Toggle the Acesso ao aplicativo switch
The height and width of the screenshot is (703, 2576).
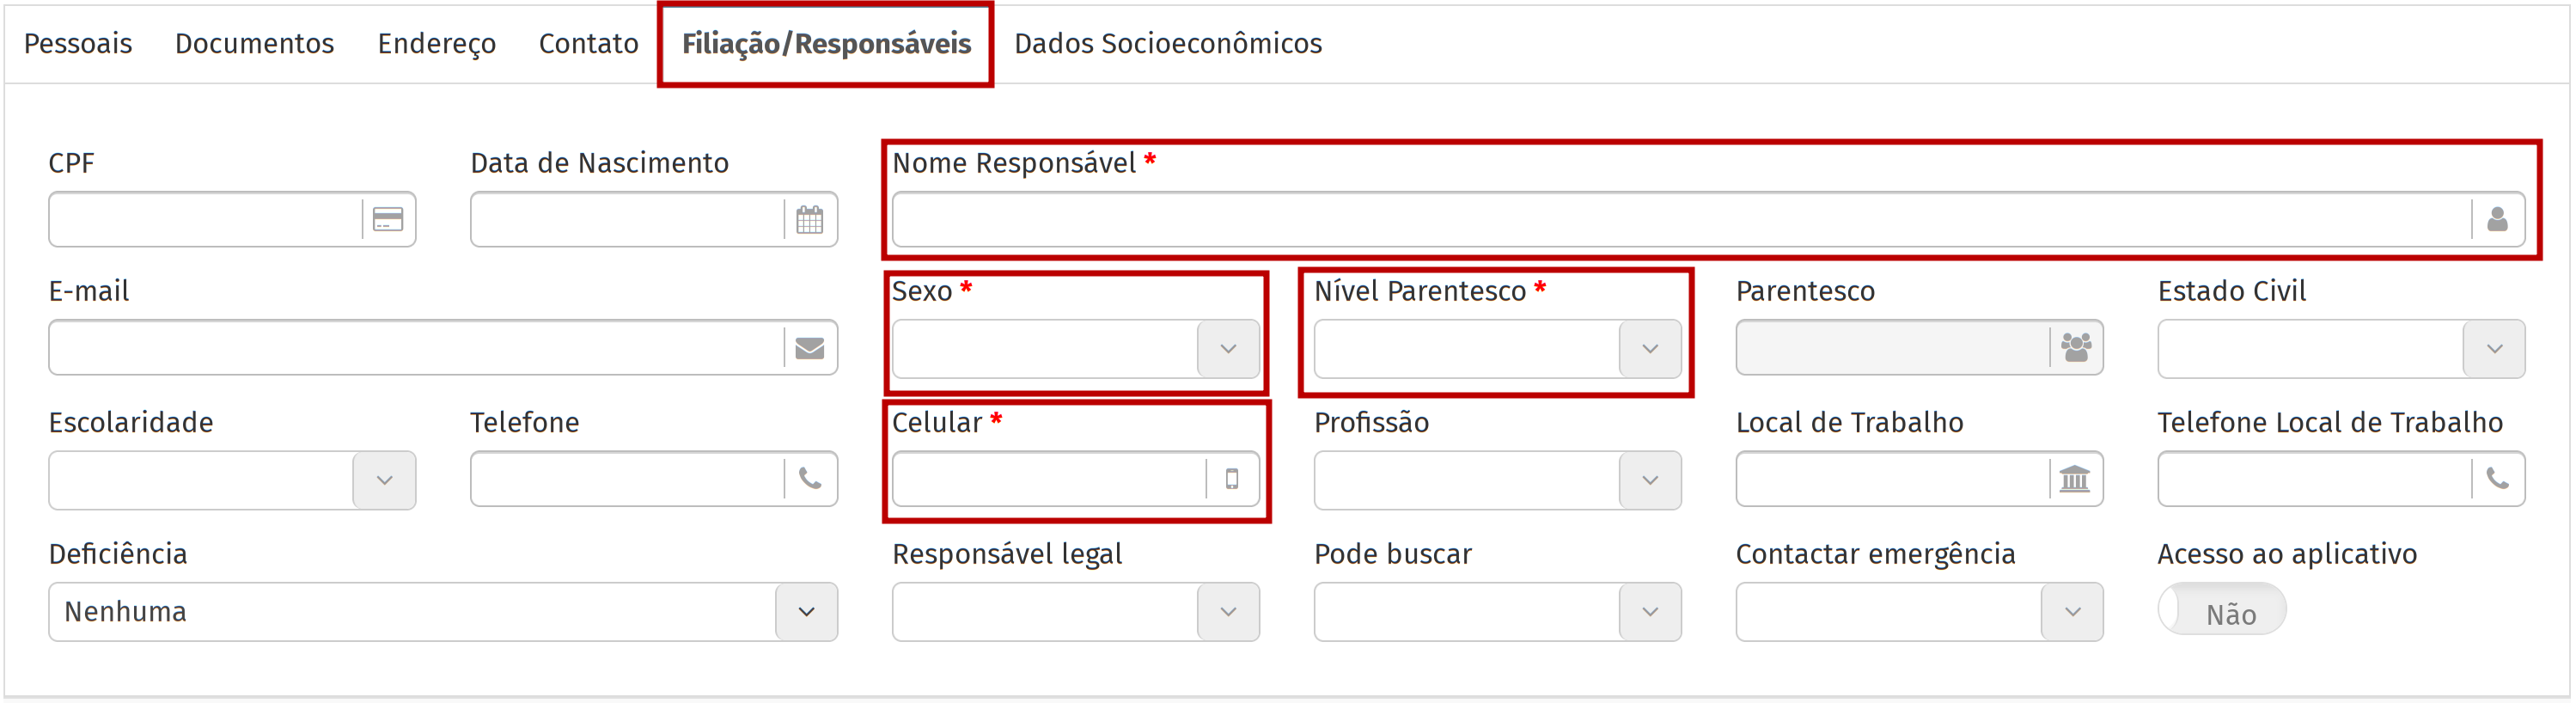coord(2222,611)
